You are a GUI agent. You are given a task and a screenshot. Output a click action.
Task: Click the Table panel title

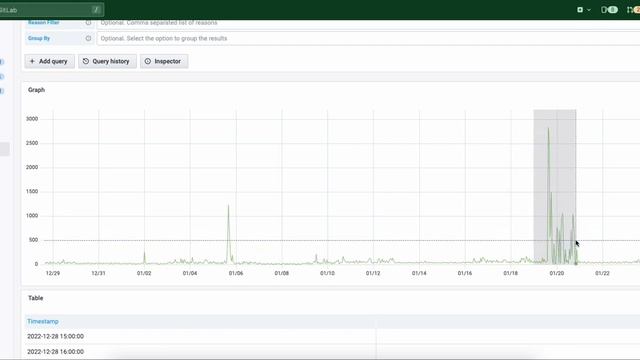[x=36, y=298]
